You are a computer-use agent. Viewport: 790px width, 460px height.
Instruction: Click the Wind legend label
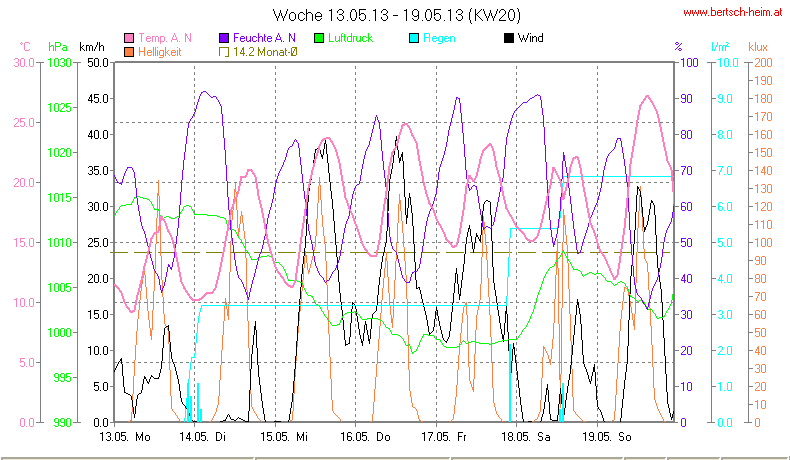531,38
